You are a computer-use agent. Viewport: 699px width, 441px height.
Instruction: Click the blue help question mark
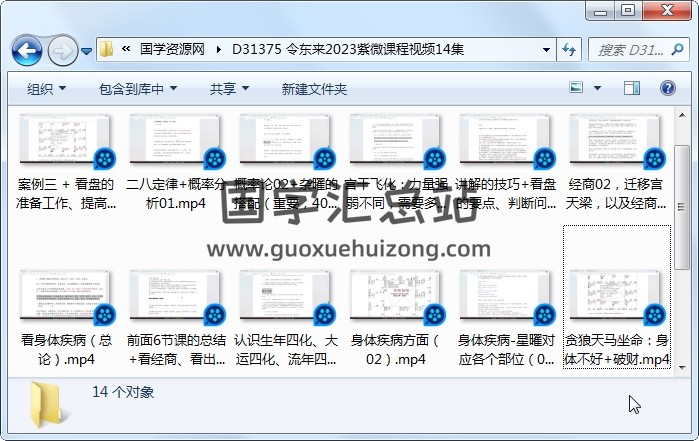tap(667, 88)
